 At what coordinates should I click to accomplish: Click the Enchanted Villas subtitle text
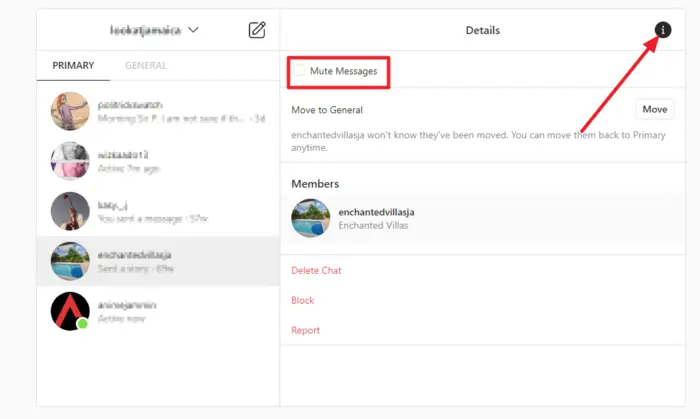pyautogui.click(x=373, y=225)
